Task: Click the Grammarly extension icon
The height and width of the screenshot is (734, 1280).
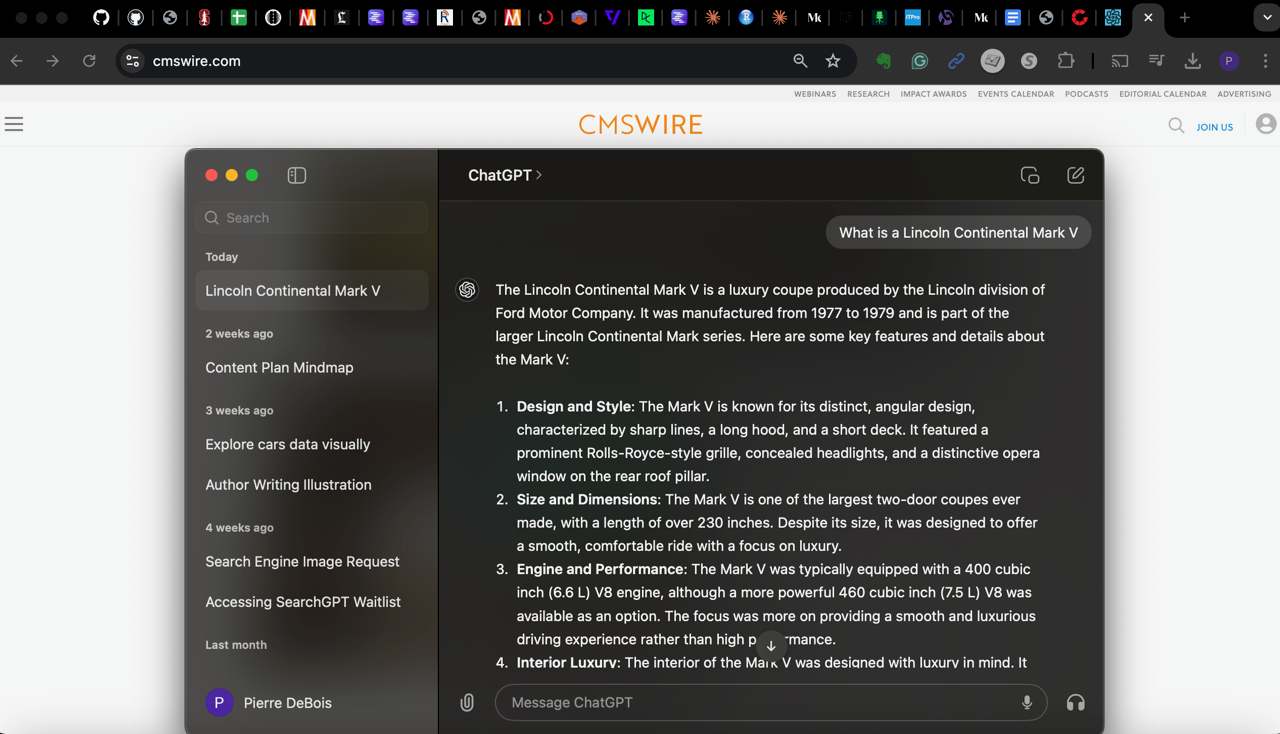Action: pyautogui.click(x=920, y=61)
